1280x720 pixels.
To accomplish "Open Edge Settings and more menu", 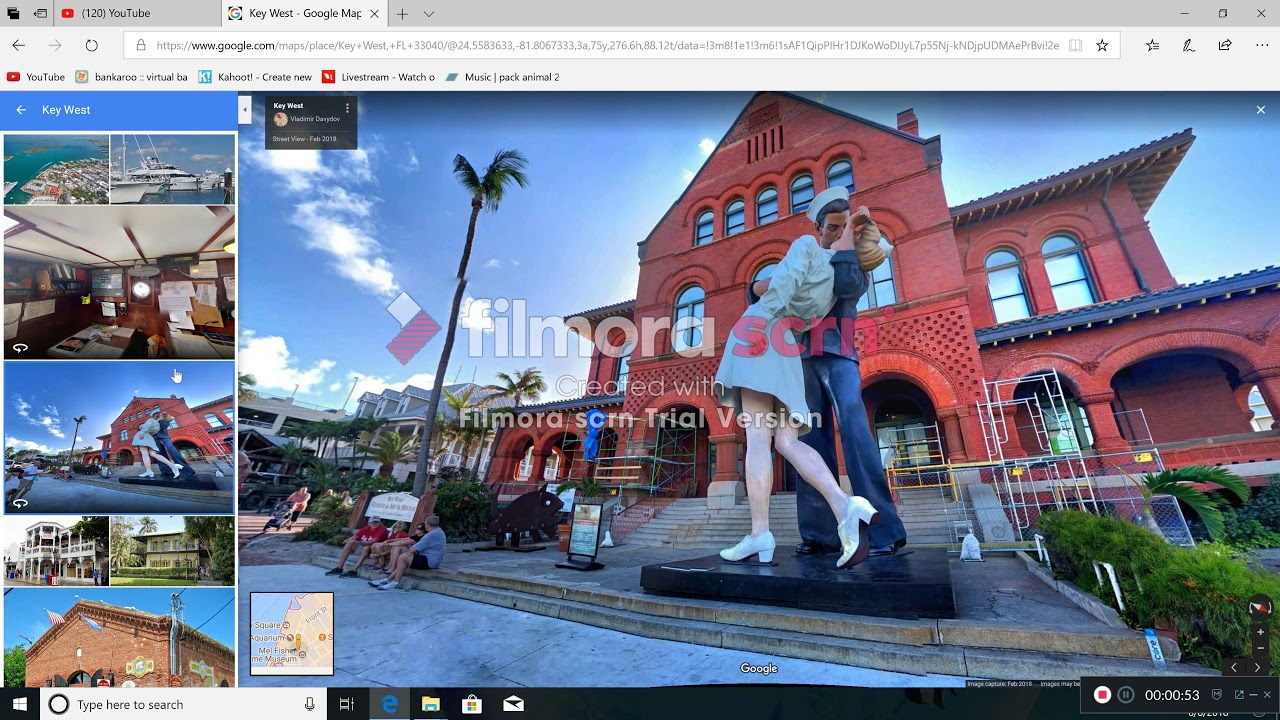I will tap(1261, 45).
